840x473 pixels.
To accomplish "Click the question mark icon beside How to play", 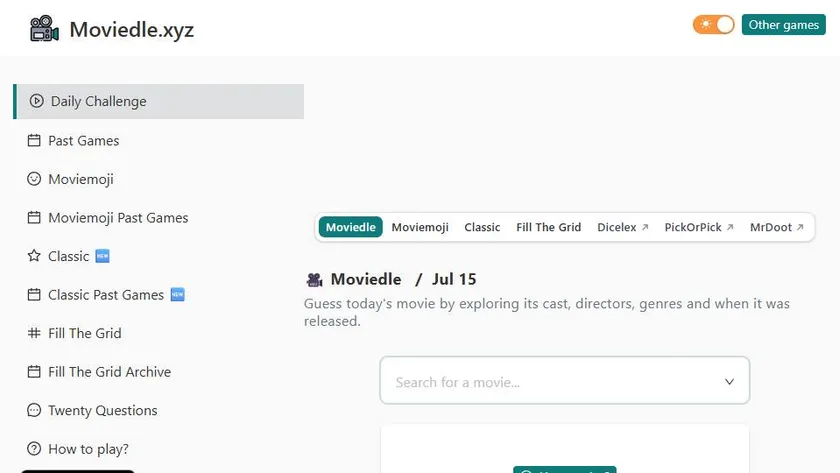I will coord(34,448).
